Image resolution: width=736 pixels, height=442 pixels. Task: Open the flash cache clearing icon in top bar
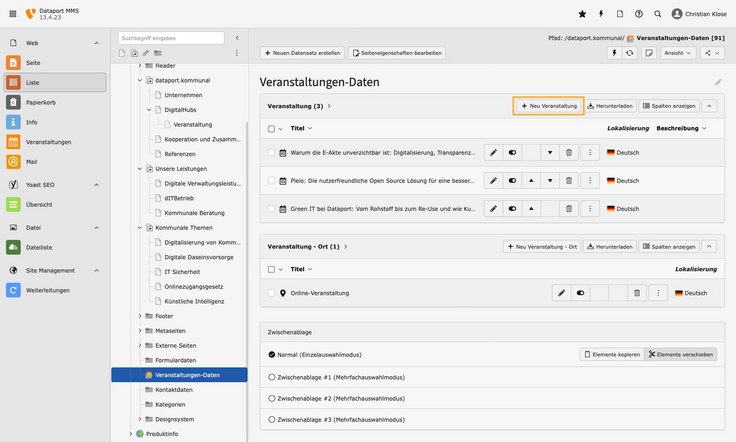click(601, 14)
